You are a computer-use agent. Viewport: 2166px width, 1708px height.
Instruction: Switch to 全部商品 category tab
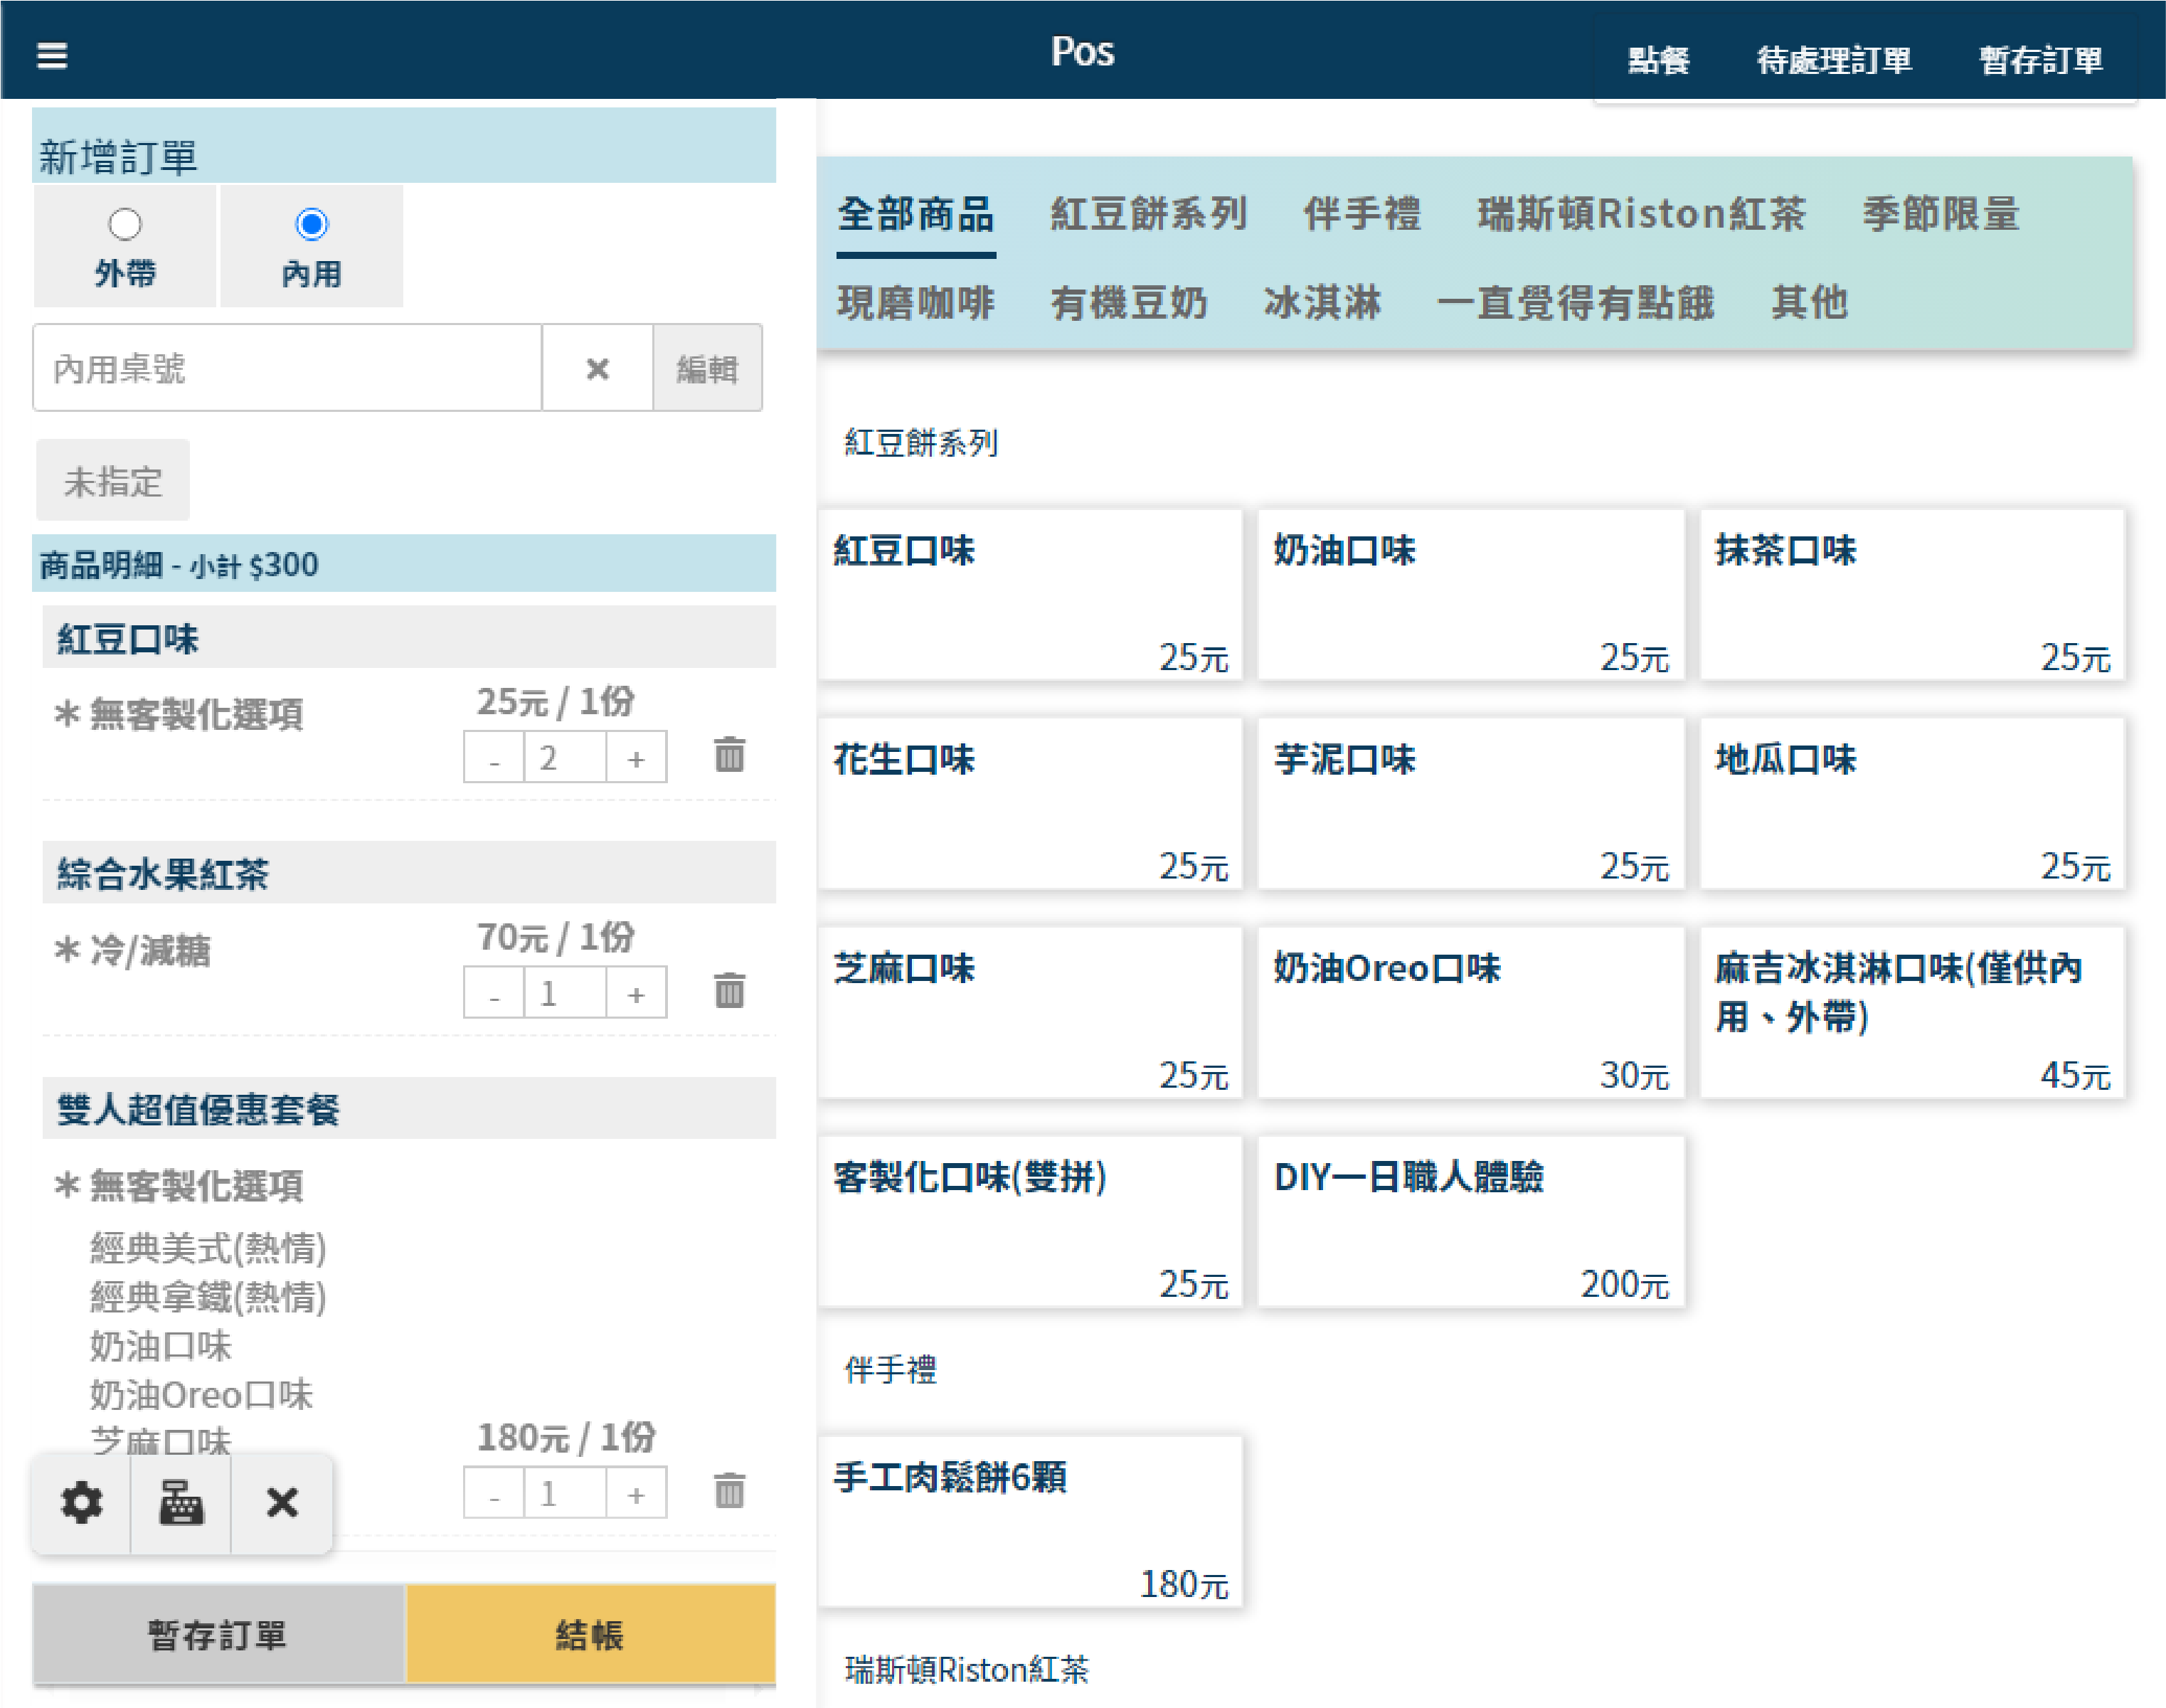[915, 214]
